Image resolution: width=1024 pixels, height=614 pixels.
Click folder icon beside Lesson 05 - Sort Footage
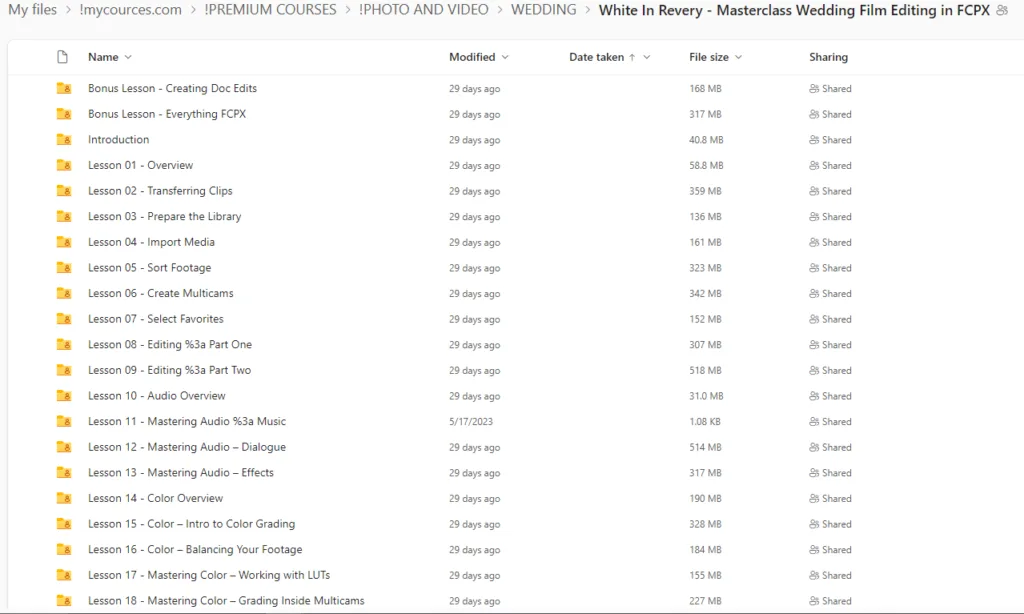click(64, 268)
